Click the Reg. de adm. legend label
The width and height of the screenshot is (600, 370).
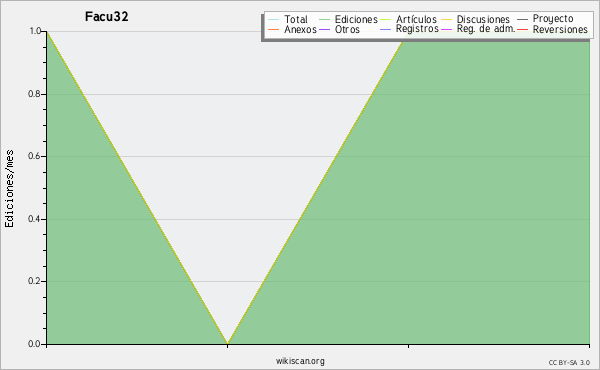pos(486,29)
